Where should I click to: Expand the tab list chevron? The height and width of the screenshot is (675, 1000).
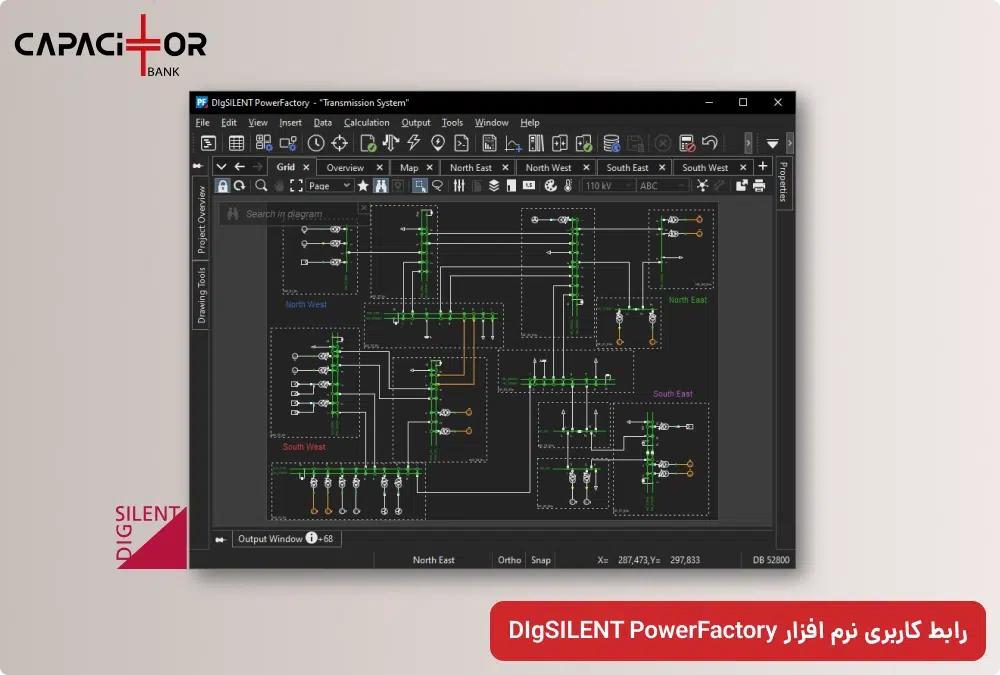[x=221, y=167]
